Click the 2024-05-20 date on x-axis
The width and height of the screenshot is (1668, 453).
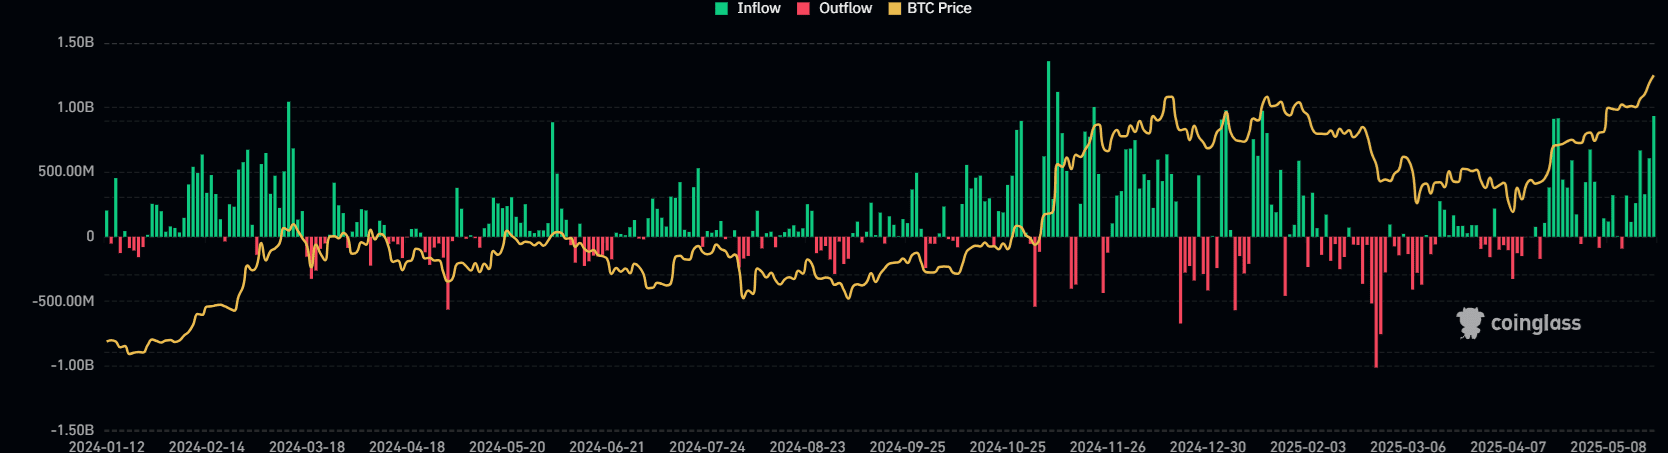pyautogui.click(x=507, y=446)
